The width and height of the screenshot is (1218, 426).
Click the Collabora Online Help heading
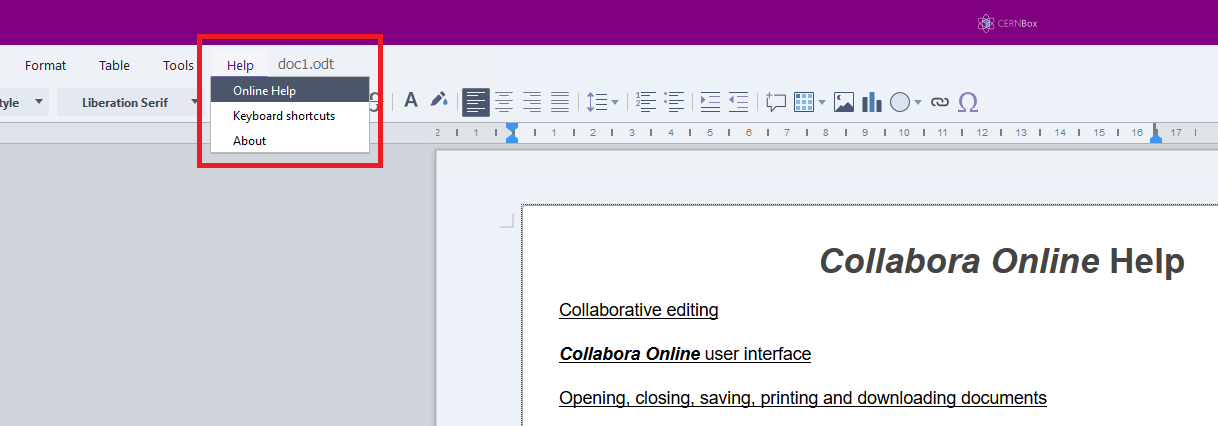[x=1002, y=261]
